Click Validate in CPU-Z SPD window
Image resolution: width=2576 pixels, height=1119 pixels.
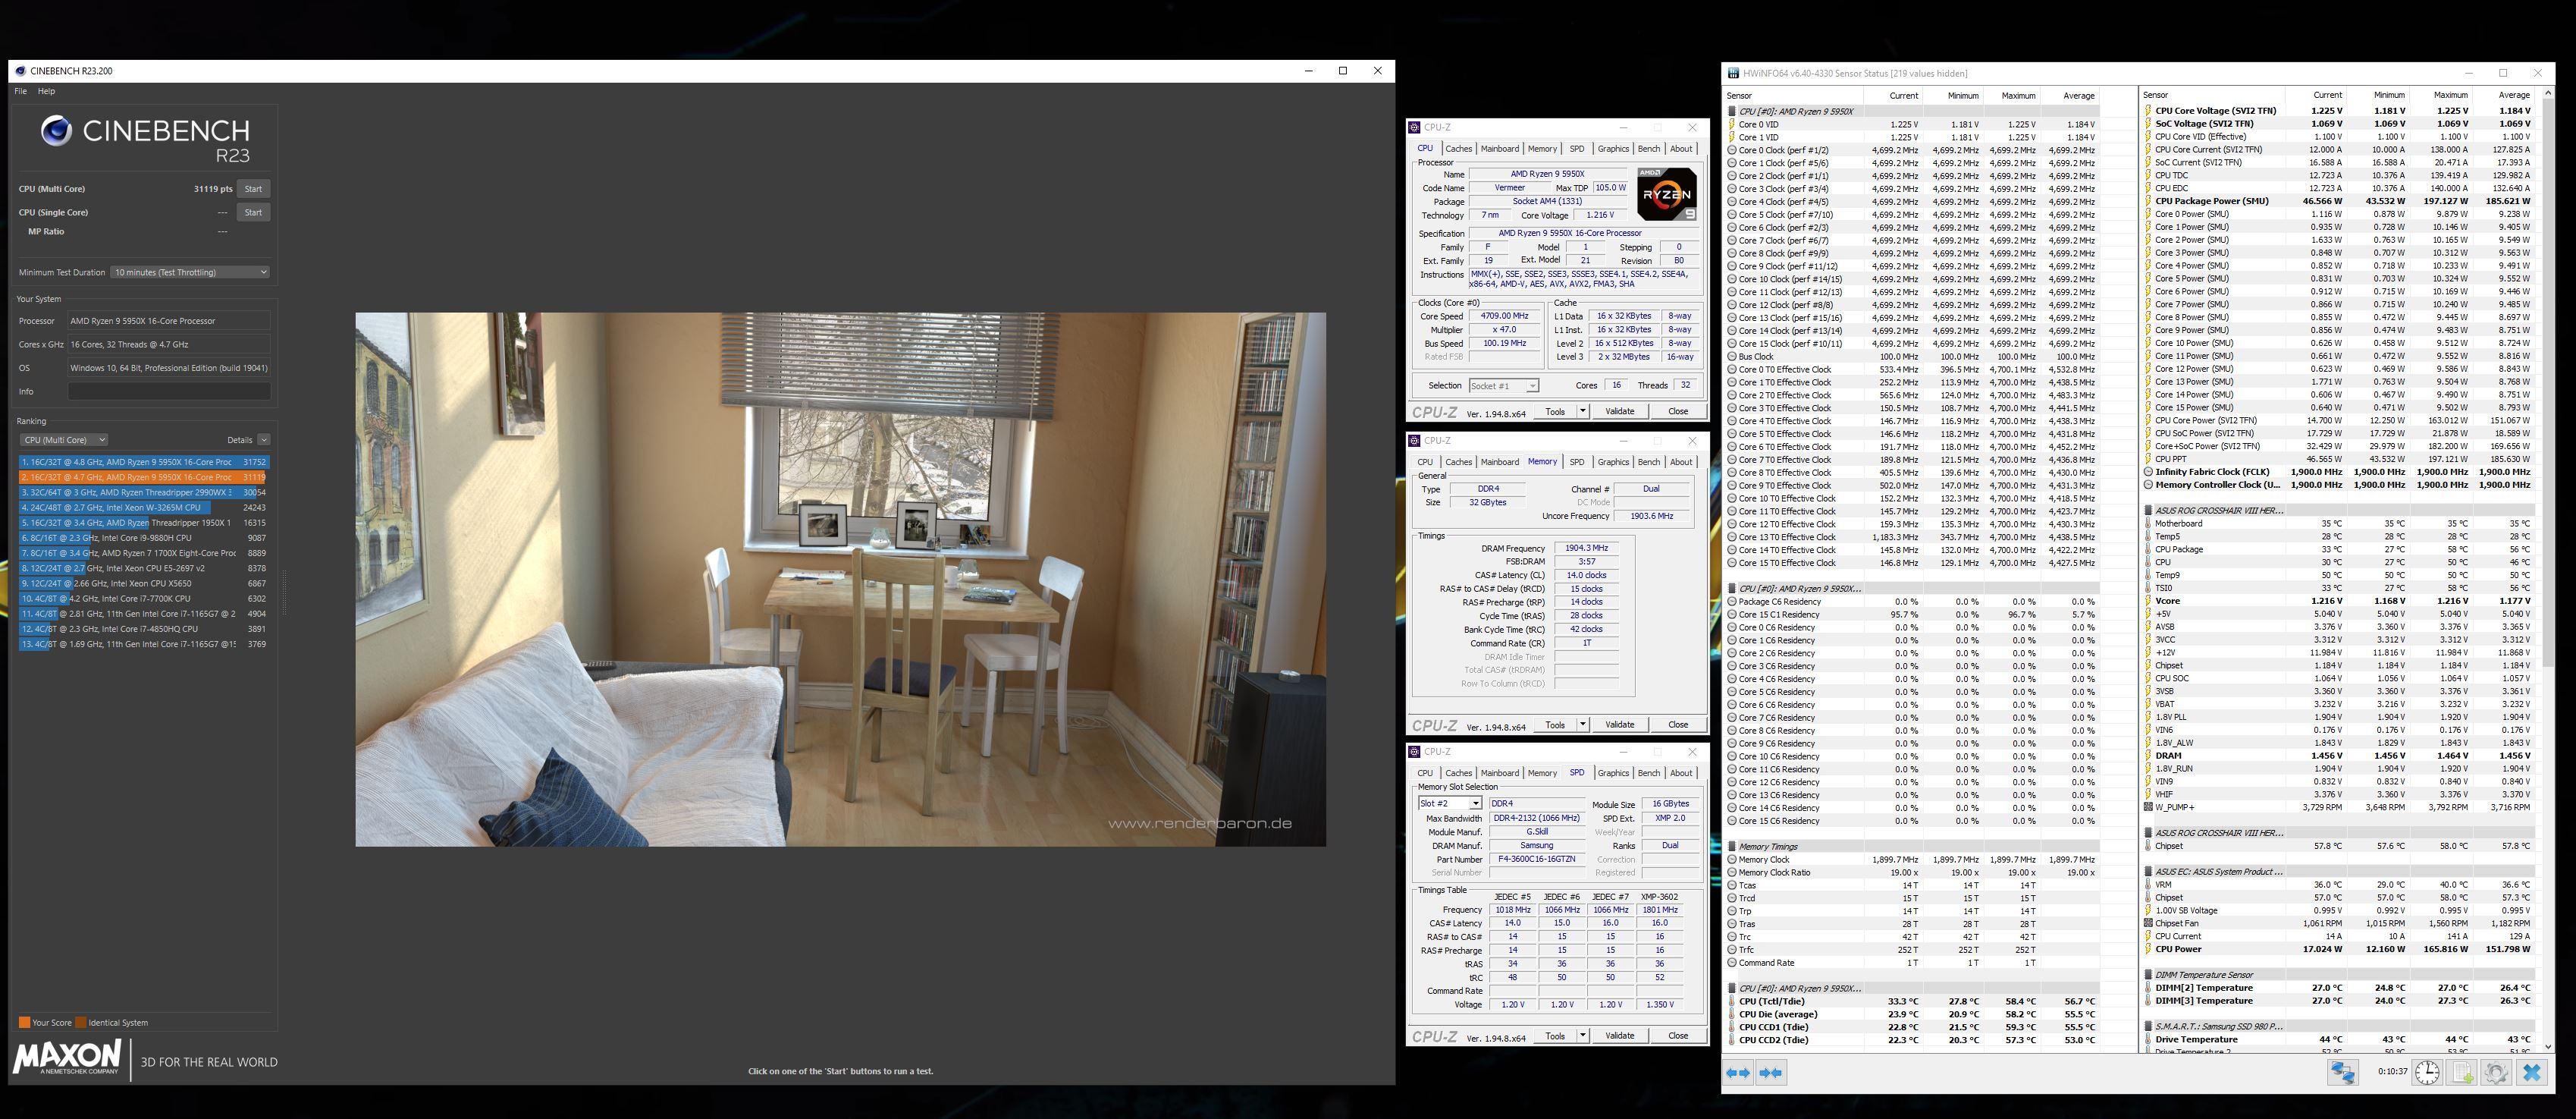point(1619,1035)
